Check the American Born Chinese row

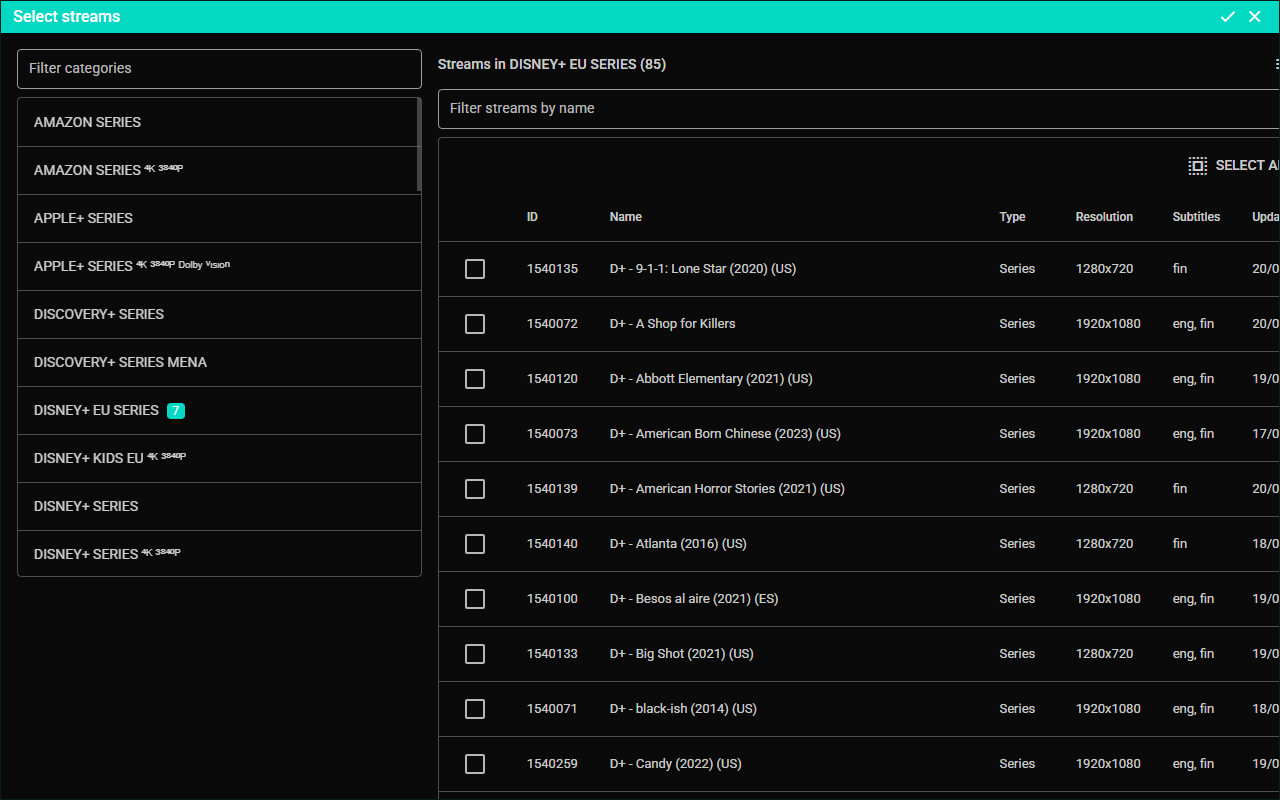475,434
